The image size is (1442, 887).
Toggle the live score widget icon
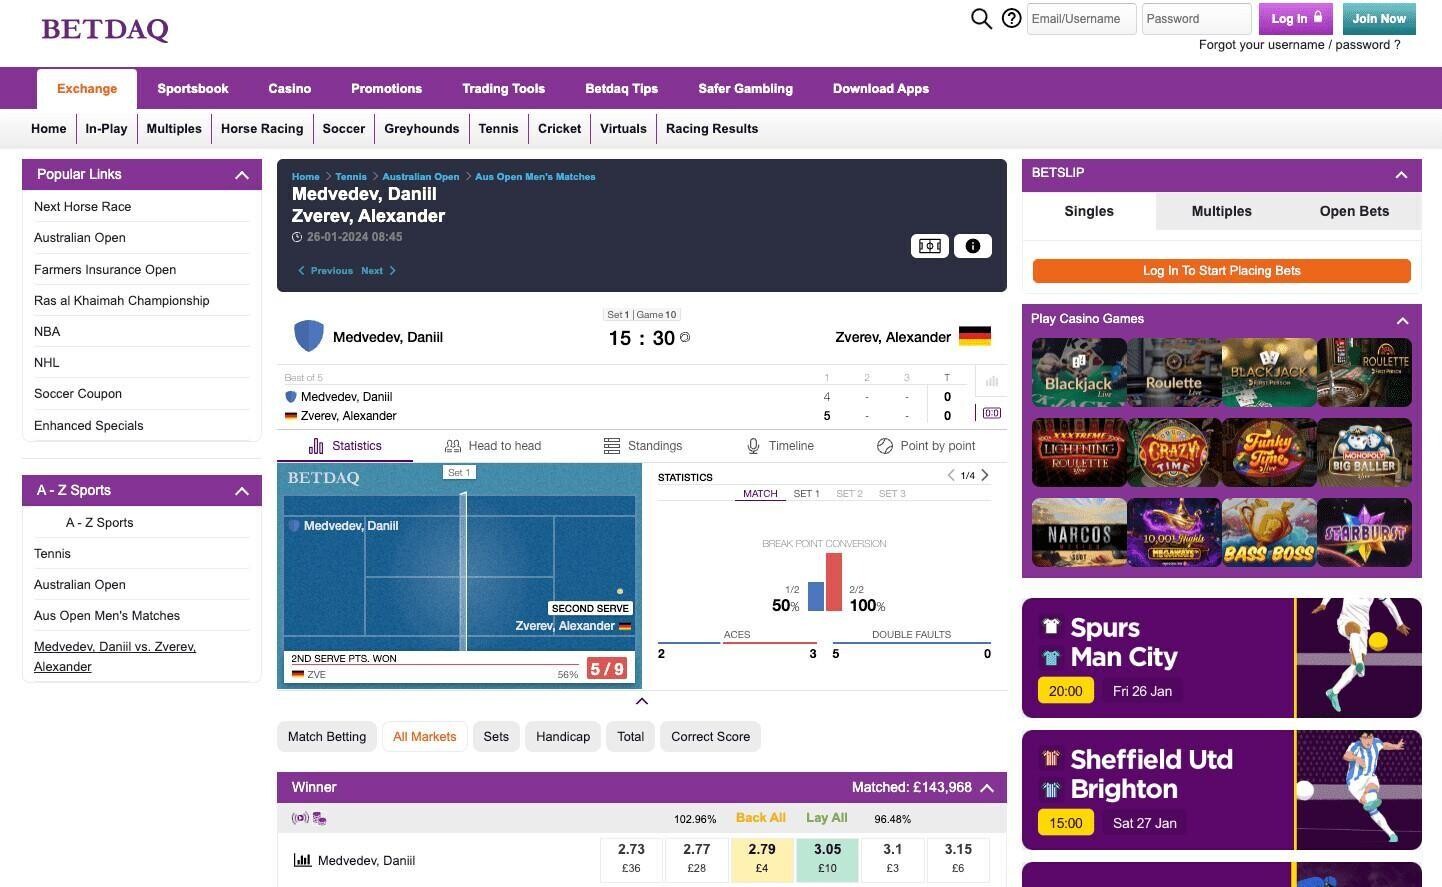coord(992,413)
